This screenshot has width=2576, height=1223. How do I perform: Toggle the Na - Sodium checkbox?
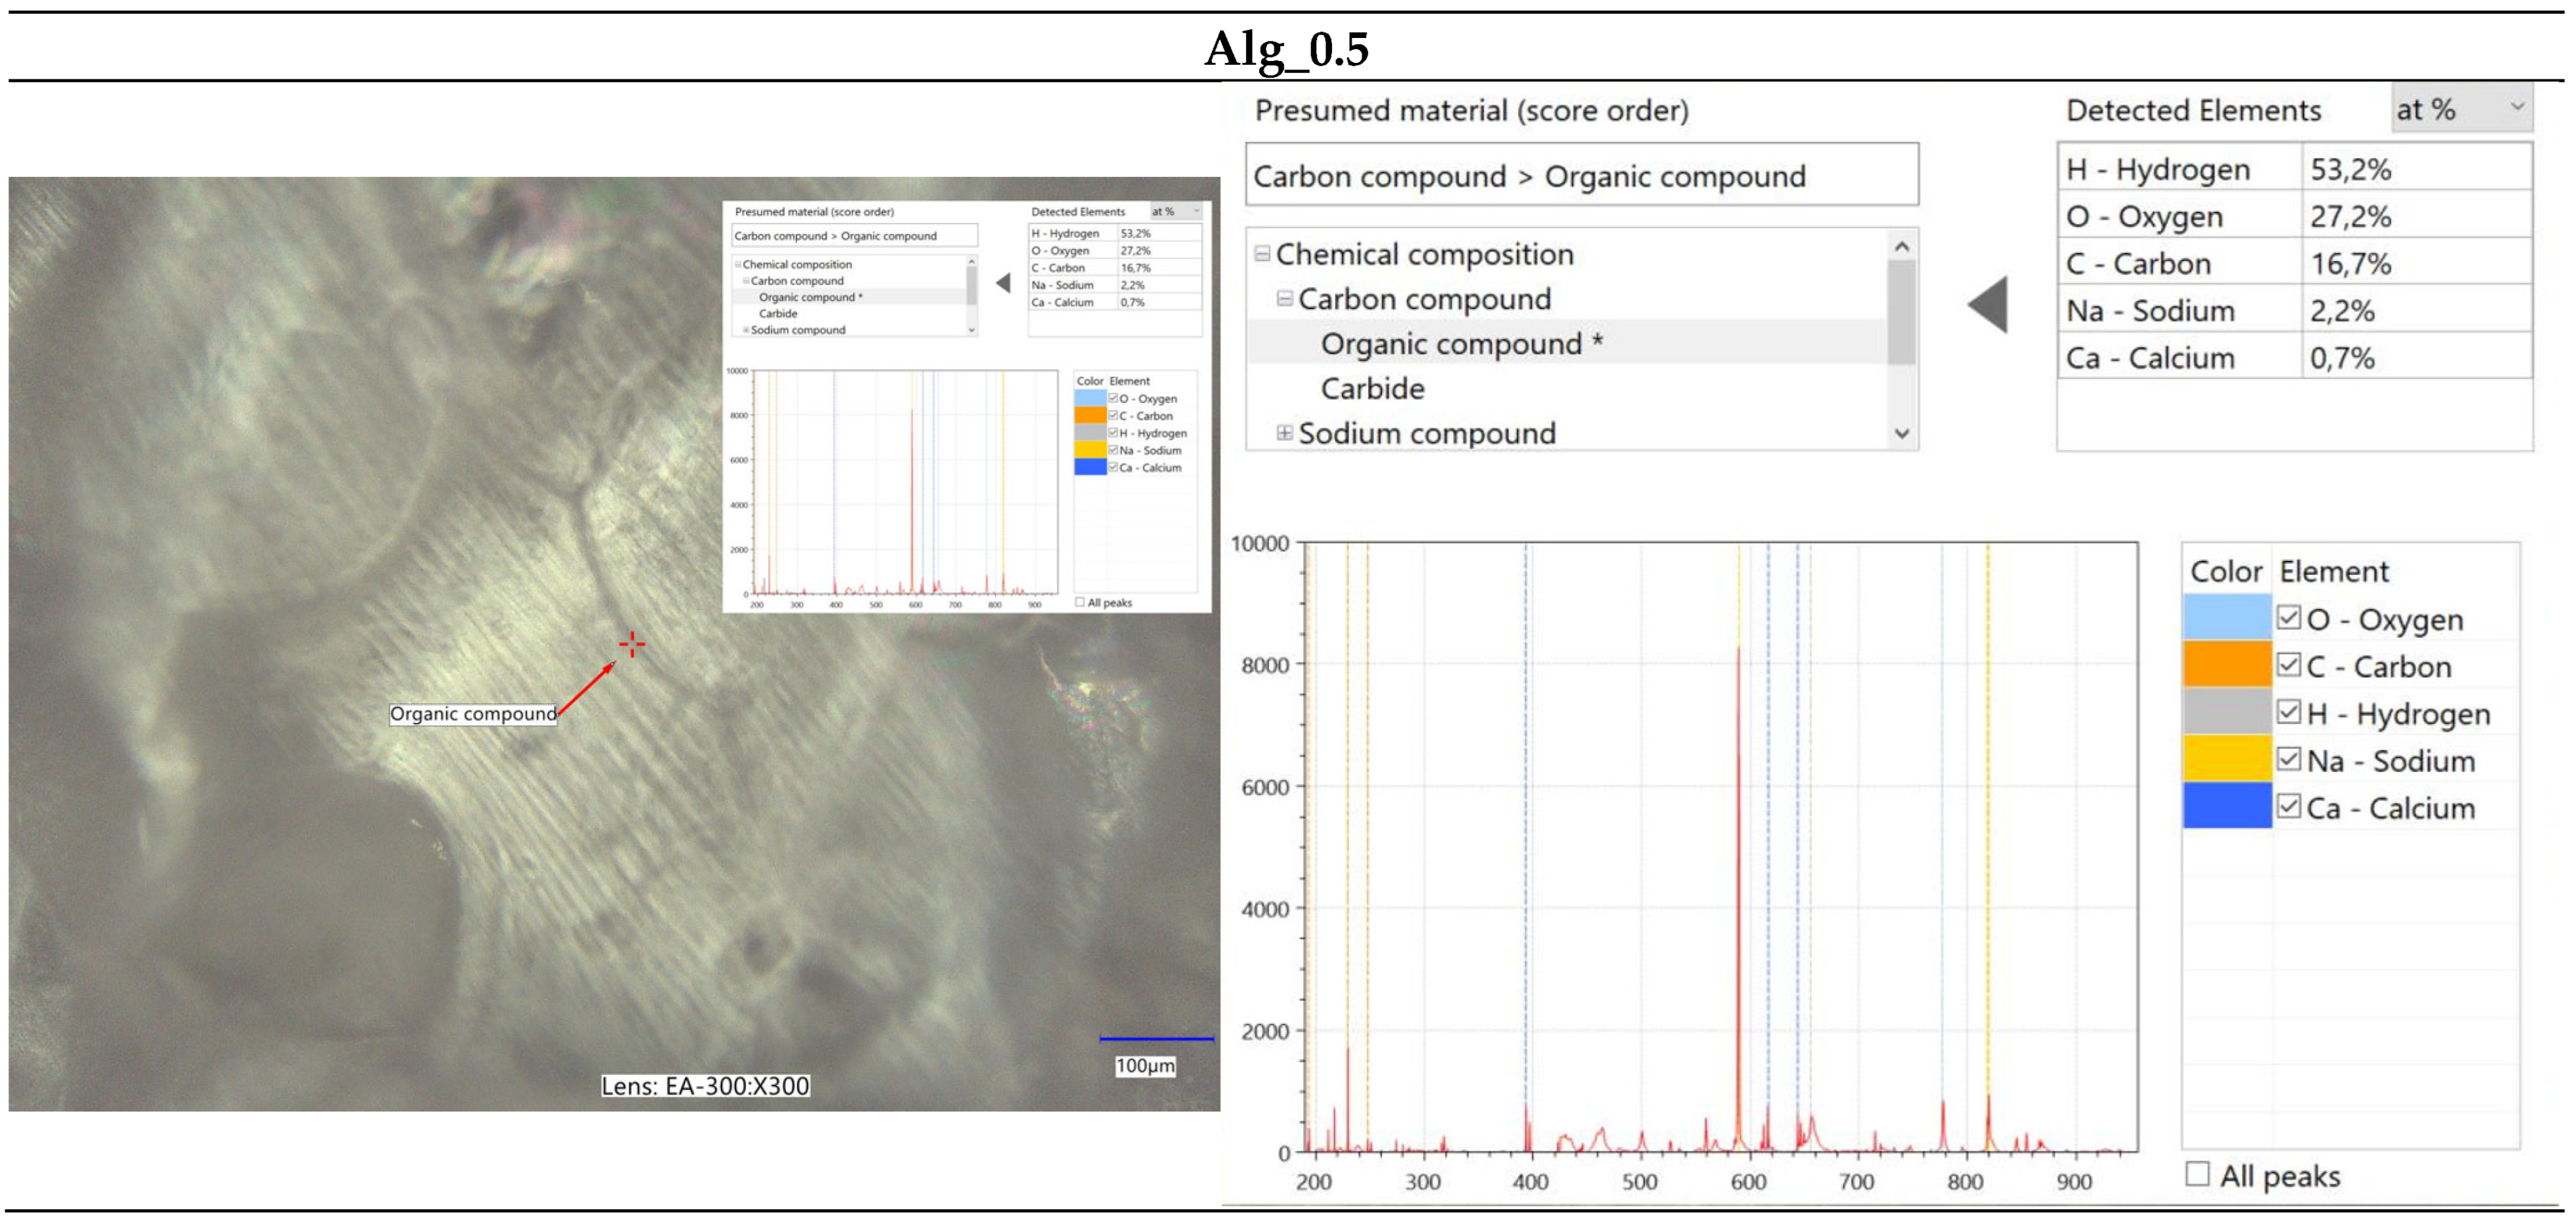pyautogui.click(x=2289, y=759)
